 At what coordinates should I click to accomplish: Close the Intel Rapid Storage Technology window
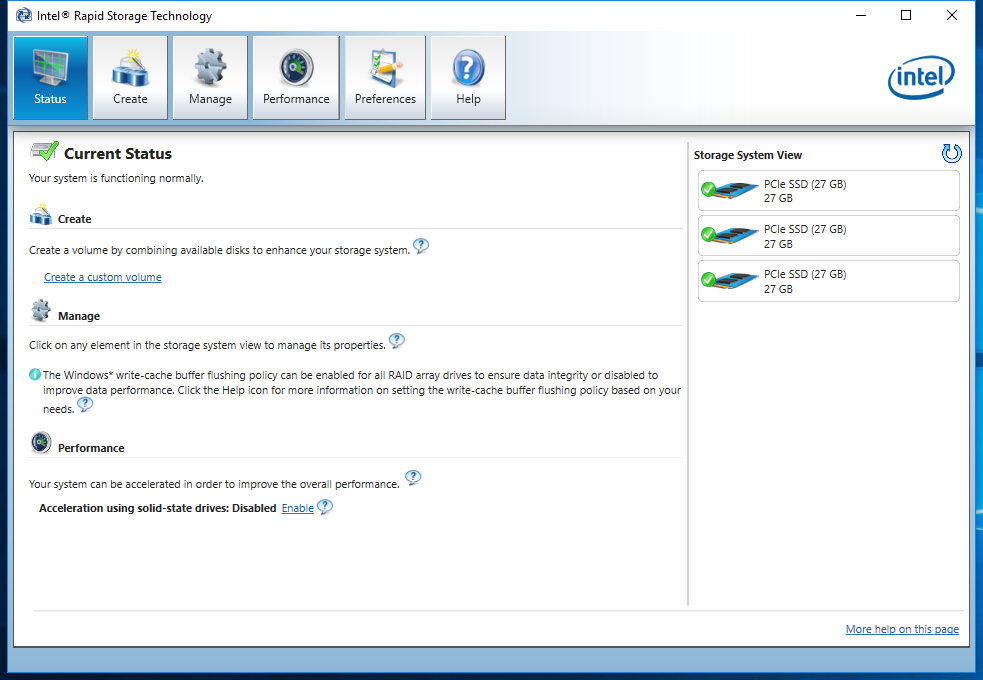tap(952, 15)
